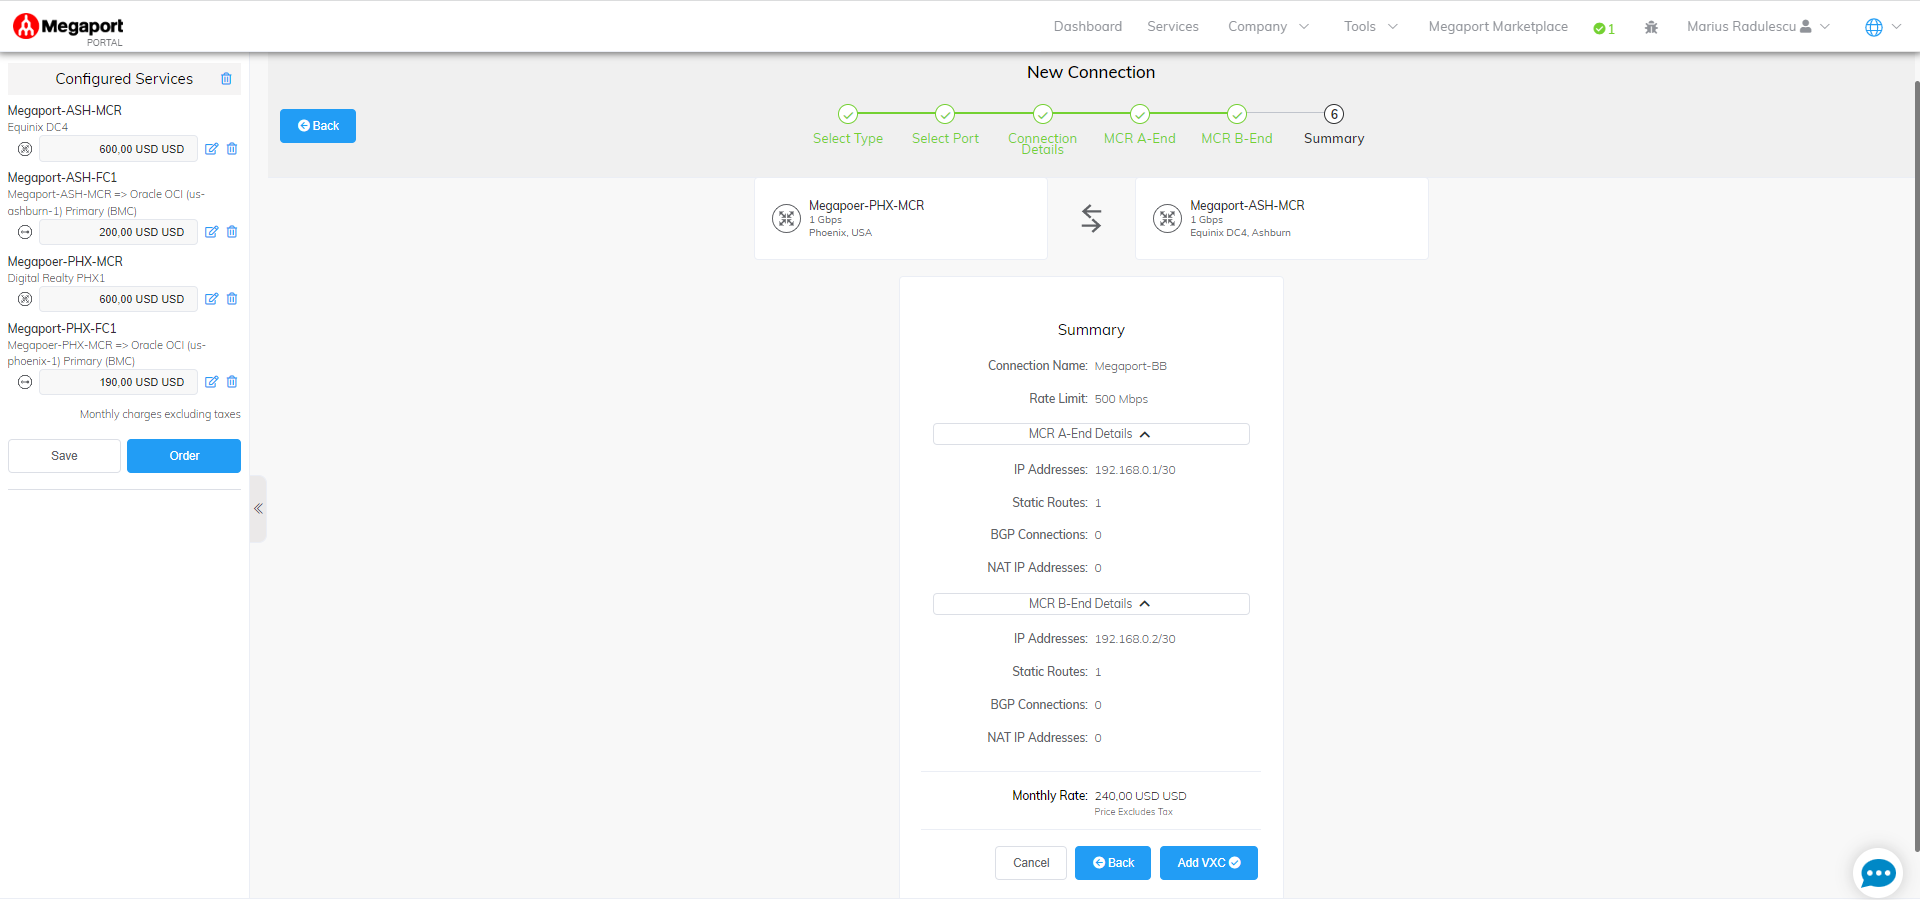1920x900 pixels.
Task: Click the IP address 192.168.0.1/30
Action: [x=1135, y=470]
